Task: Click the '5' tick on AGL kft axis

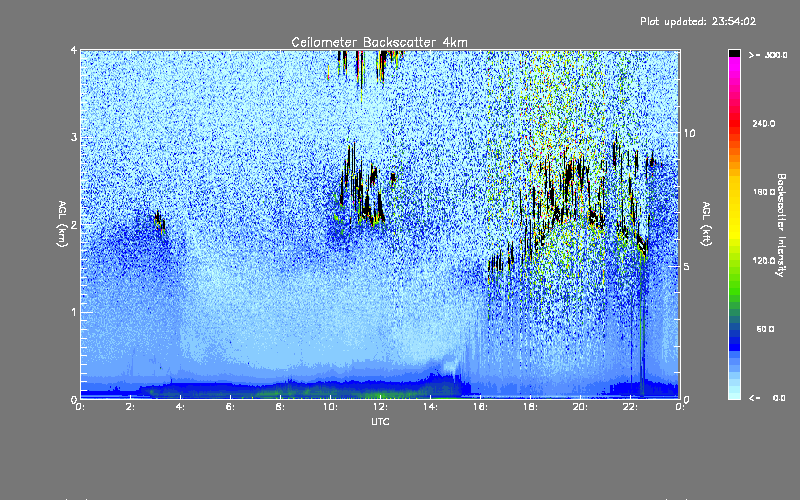Action: [x=687, y=267]
